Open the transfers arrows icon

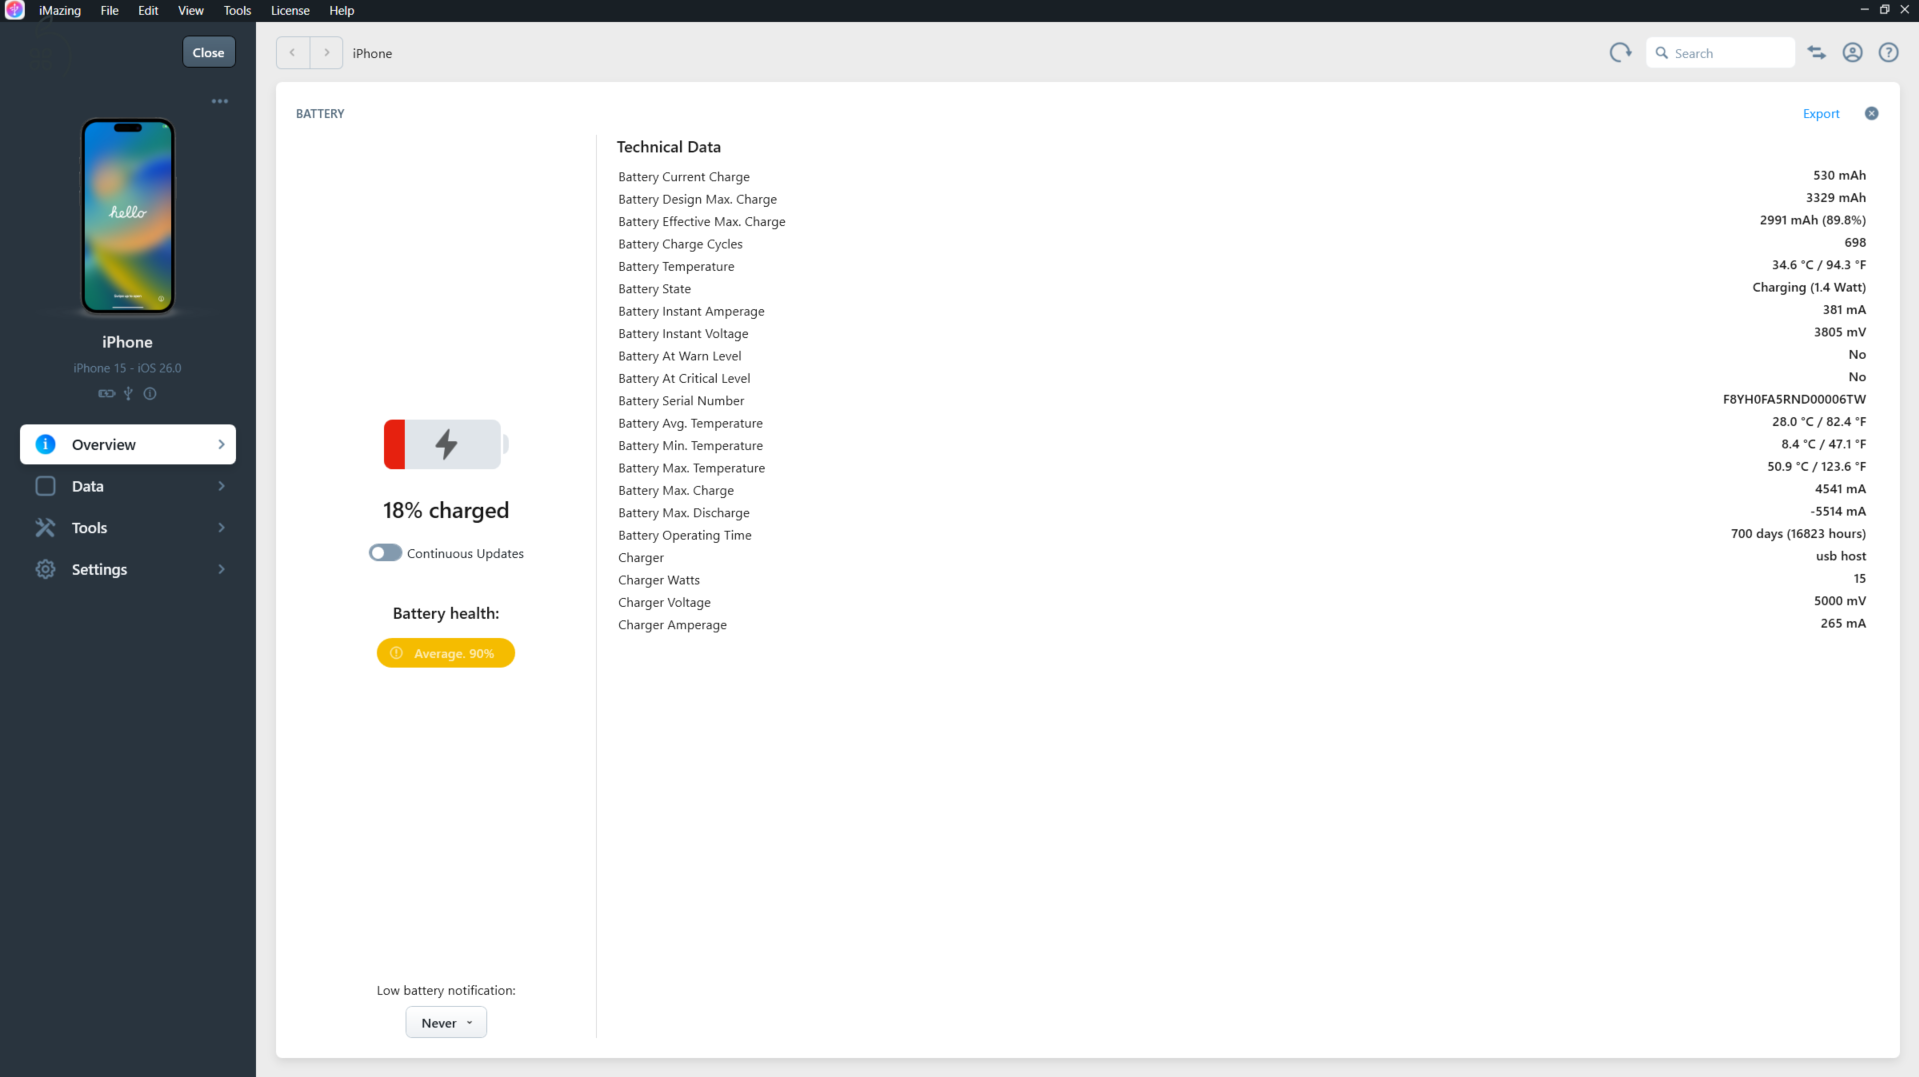(1817, 53)
